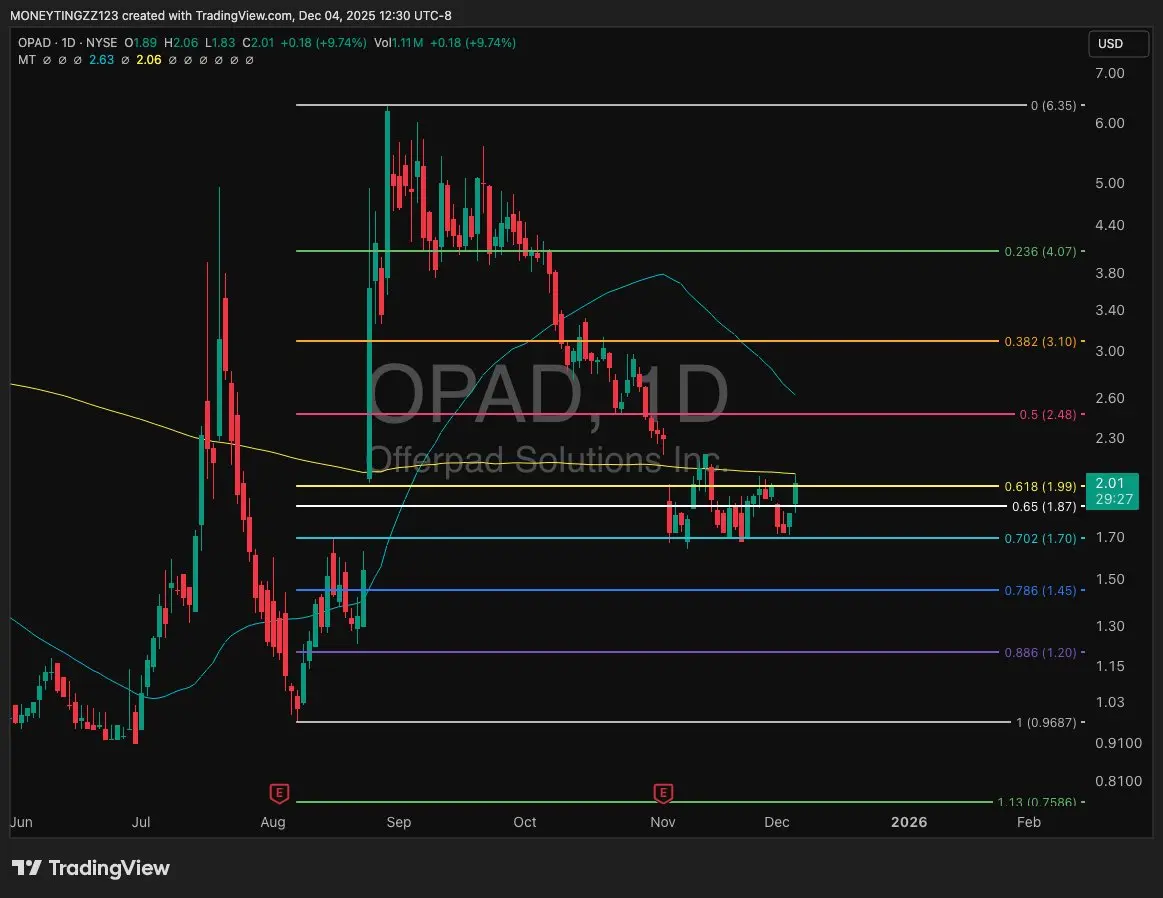Select the Fib label 0.786 (1.45)
This screenshot has width=1163, height=898.
[x=1040, y=591]
